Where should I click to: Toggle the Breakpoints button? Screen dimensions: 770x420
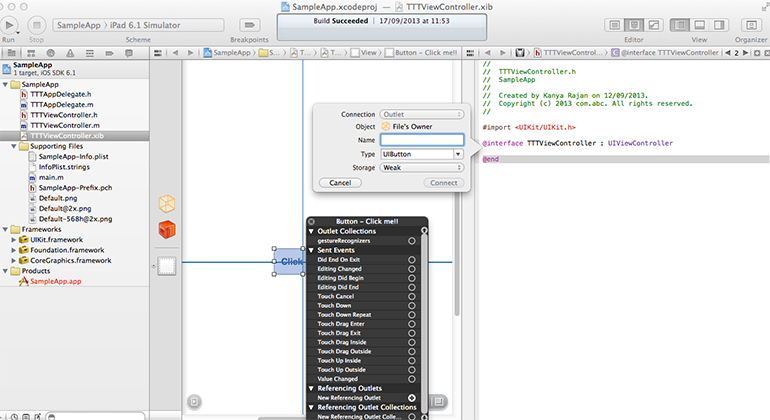click(249, 25)
